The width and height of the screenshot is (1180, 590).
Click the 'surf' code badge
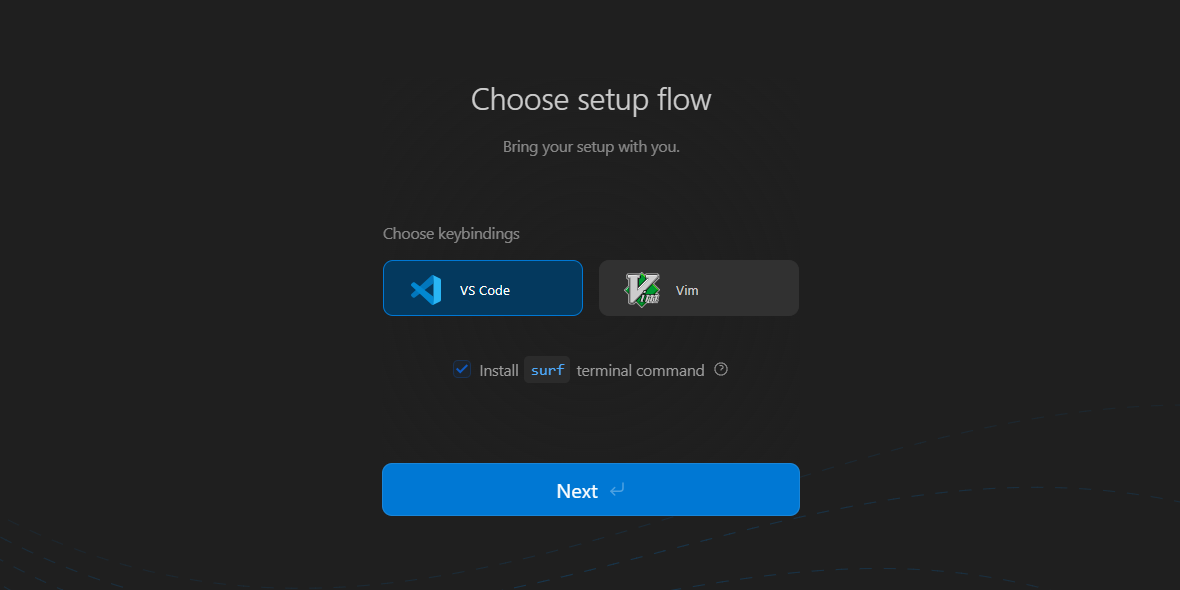coord(547,370)
